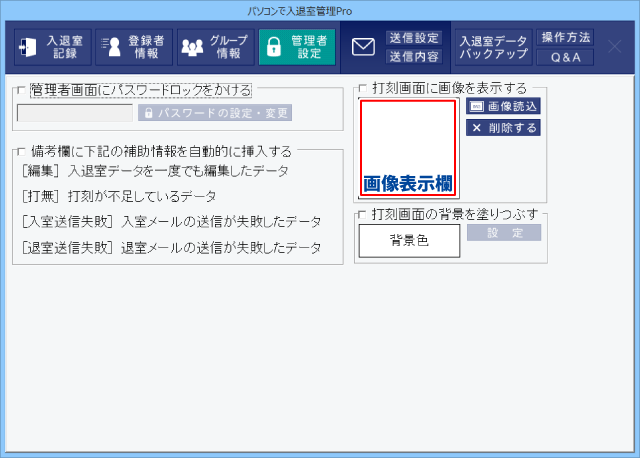Open the グループ情報 tab

[216, 47]
